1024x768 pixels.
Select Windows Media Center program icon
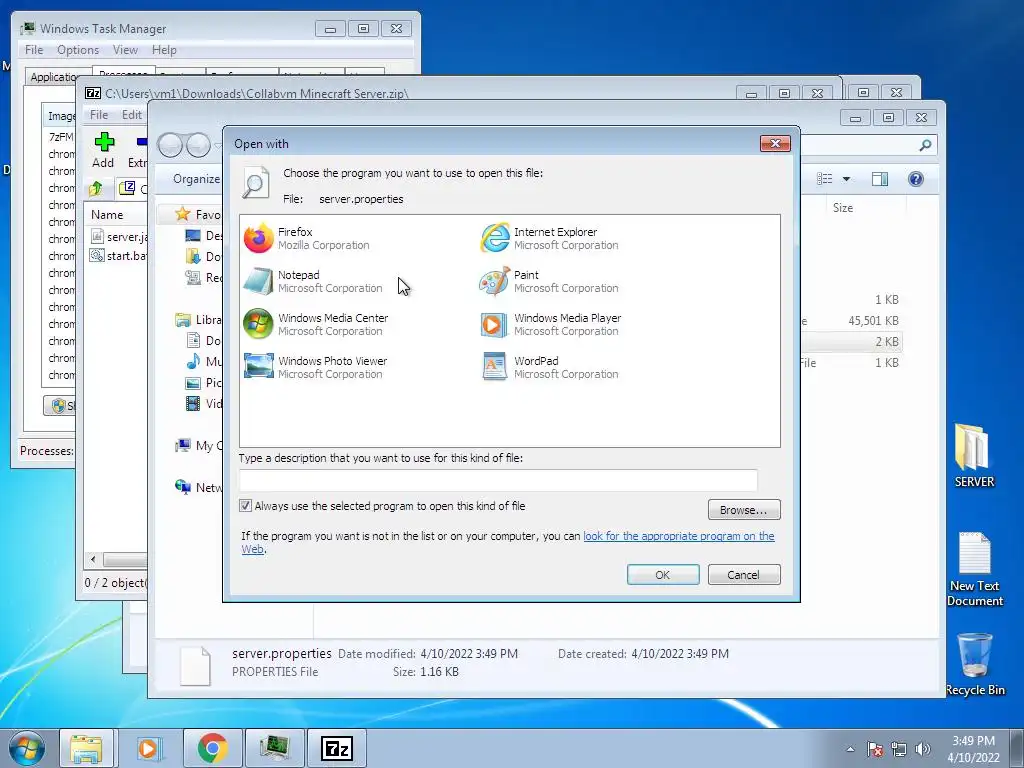(258, 324)
